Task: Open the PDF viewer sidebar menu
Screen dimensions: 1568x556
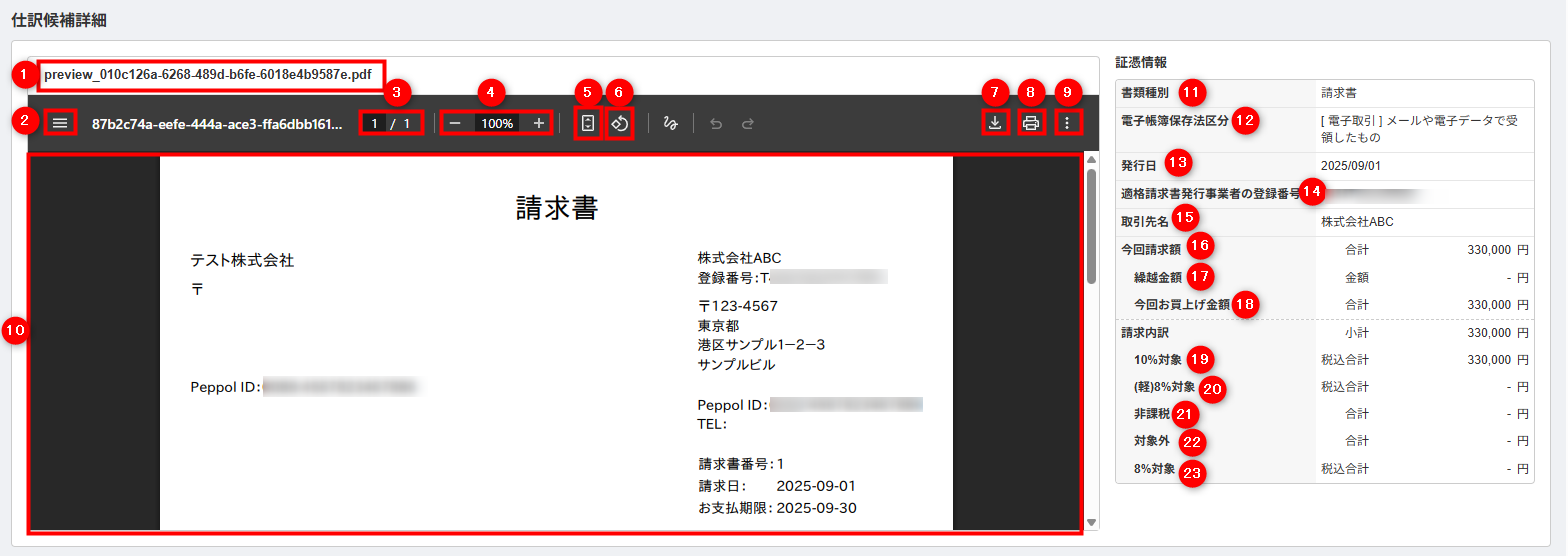Action: click(60, 123)
